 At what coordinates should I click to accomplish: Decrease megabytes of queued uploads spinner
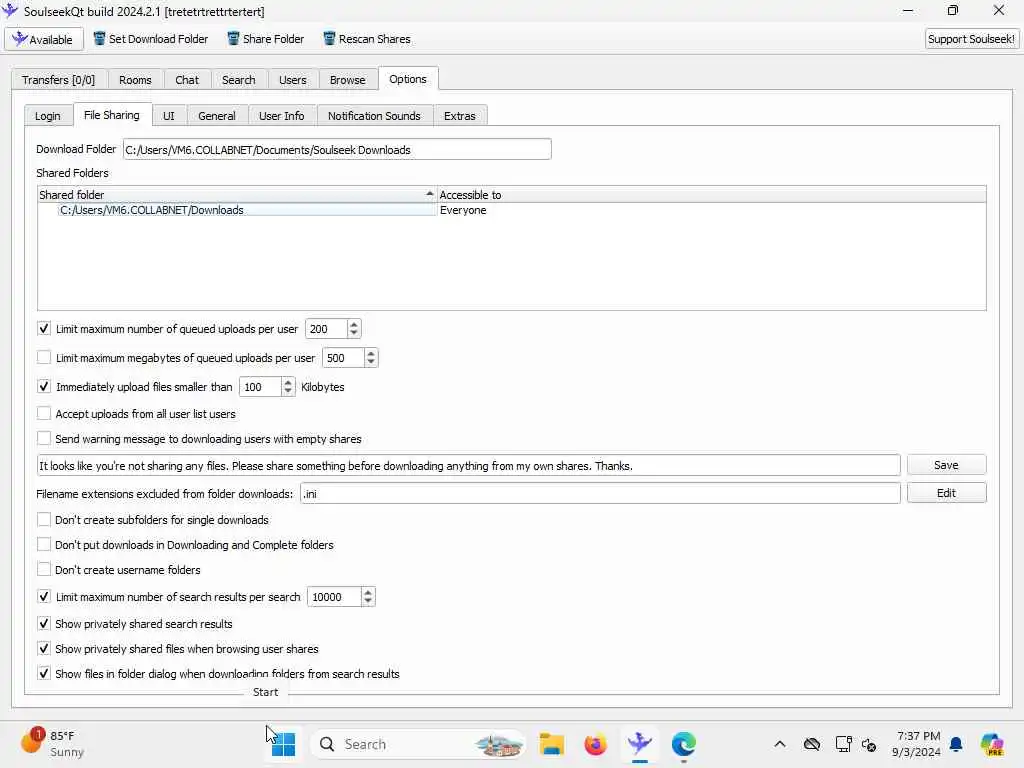click(x=370, y=362)
